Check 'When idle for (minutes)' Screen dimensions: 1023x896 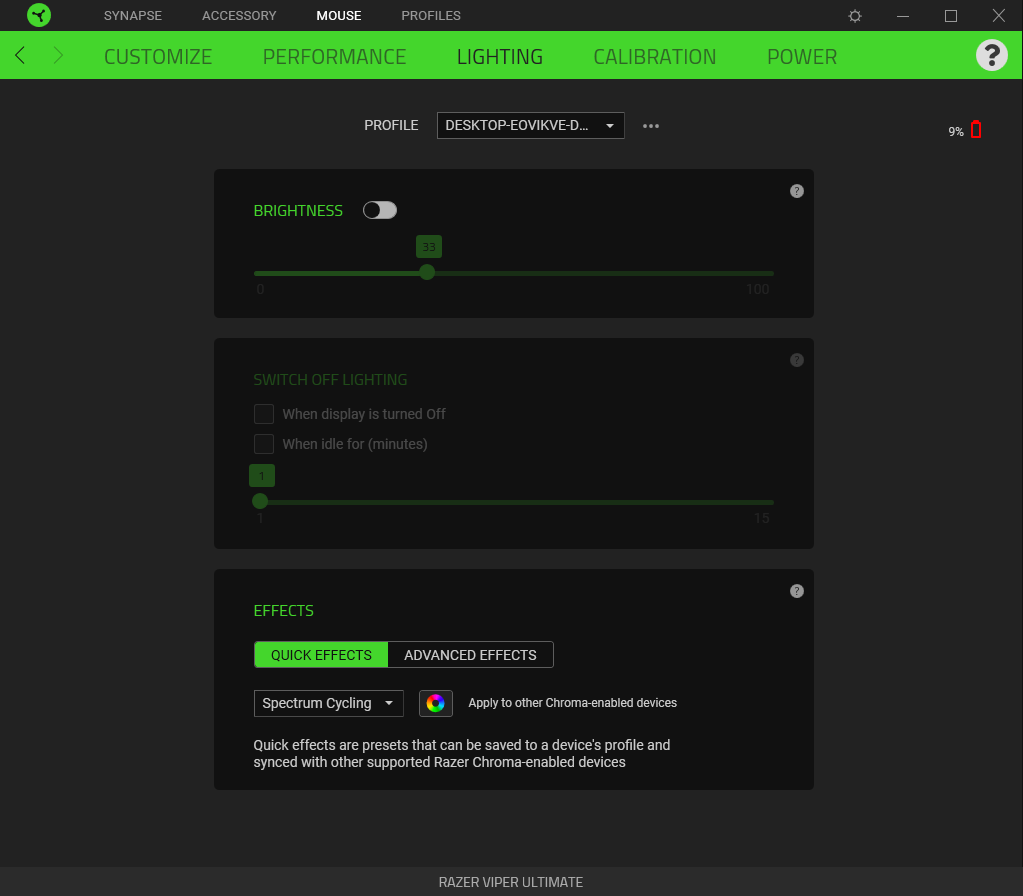pyautogui.click(x=264, y=444)
